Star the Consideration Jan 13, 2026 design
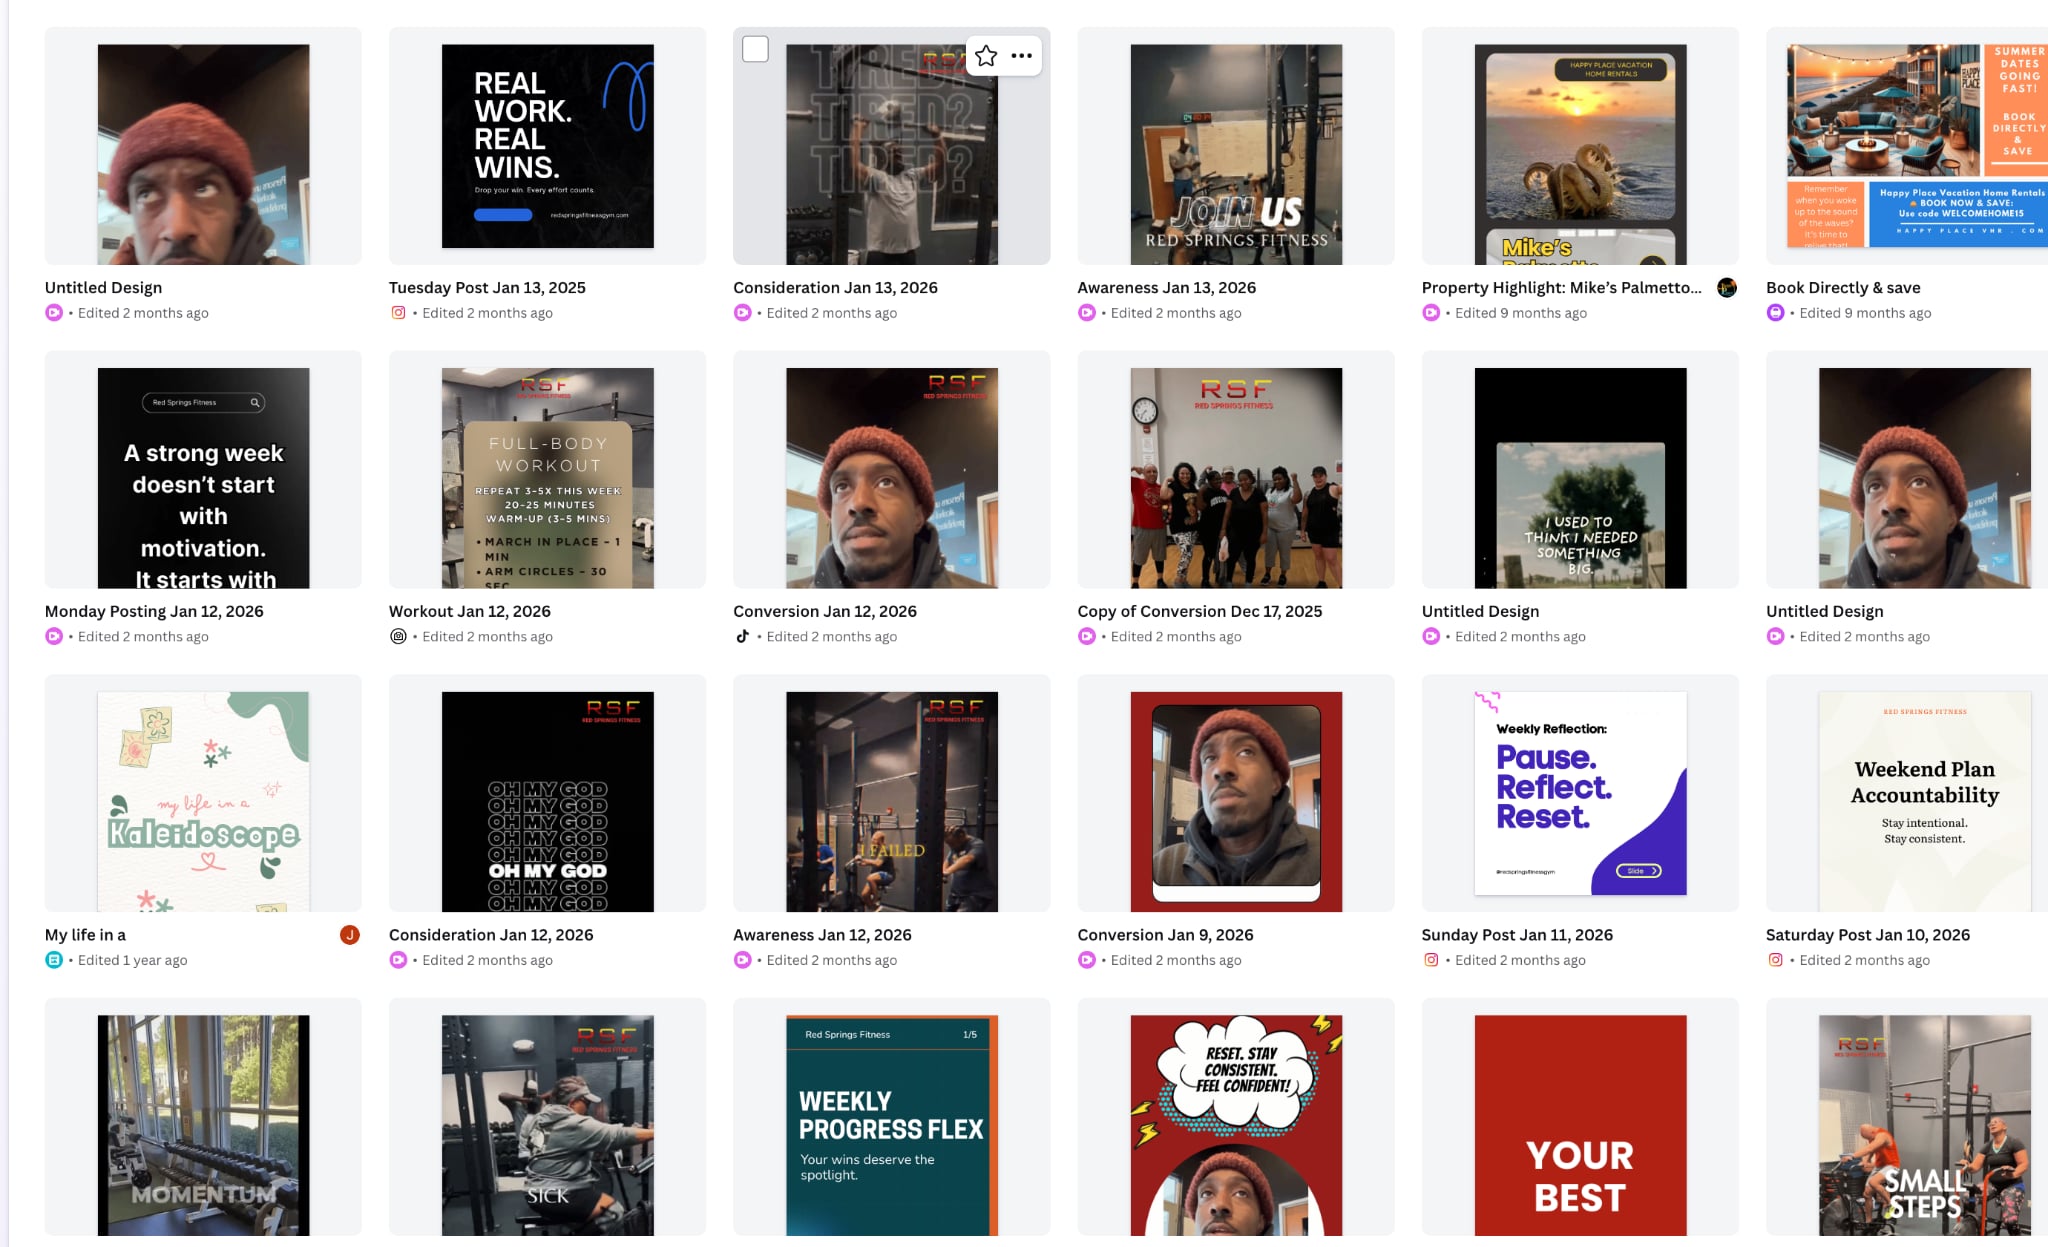The height and width of the screenshot is (1247, 2048). pyautogui.click(x=986, y=56)
